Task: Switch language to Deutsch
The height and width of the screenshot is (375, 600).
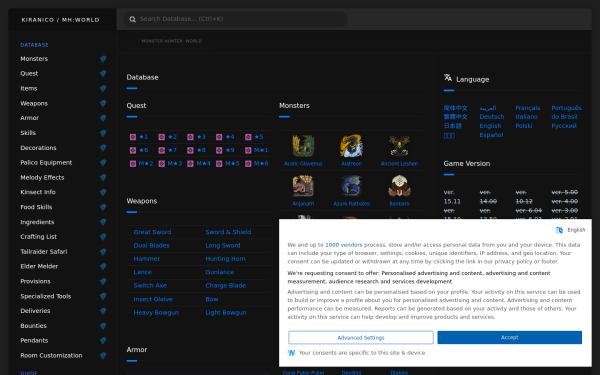Action: click(492, 117)
